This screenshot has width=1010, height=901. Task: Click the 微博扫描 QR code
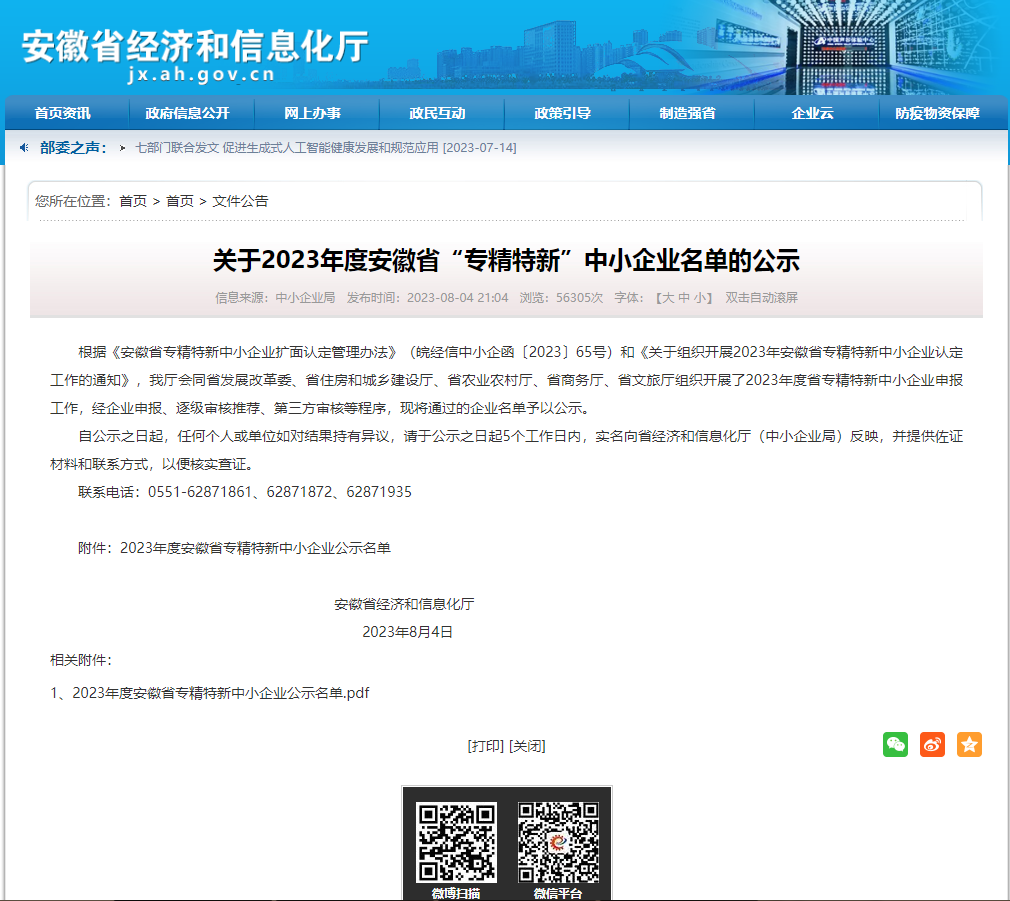click(x=456, y=842)
